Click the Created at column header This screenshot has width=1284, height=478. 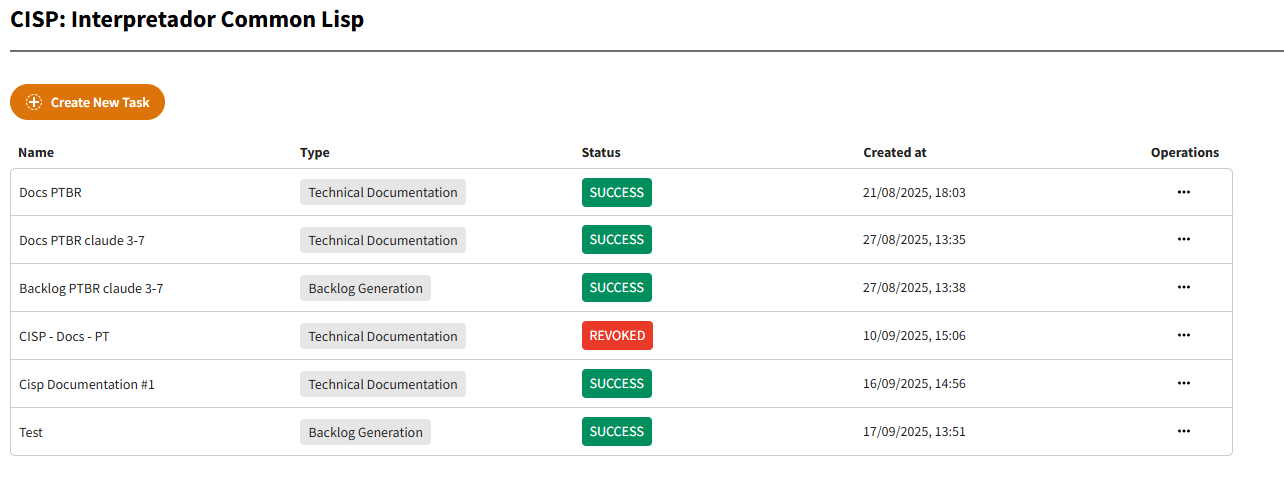[x=895, y=153]
